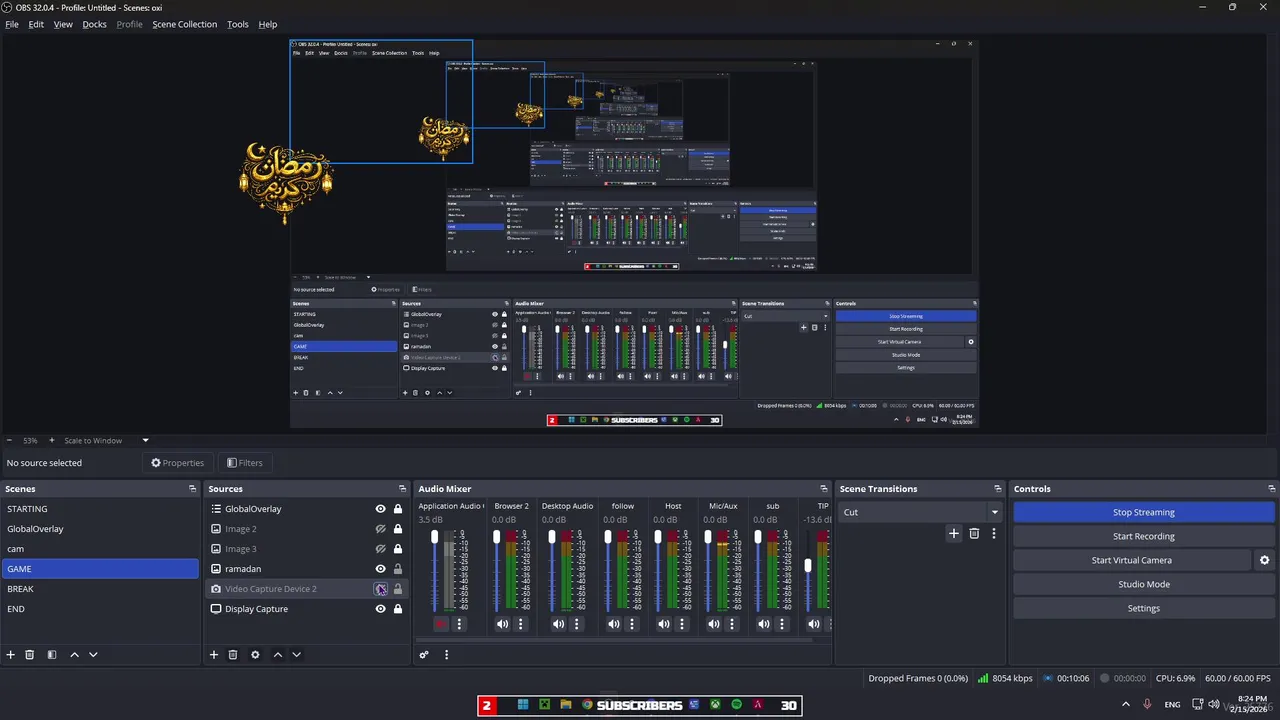The image size is (1280, 720).
Task: Click Start Recording
Action: point(1144,536)
